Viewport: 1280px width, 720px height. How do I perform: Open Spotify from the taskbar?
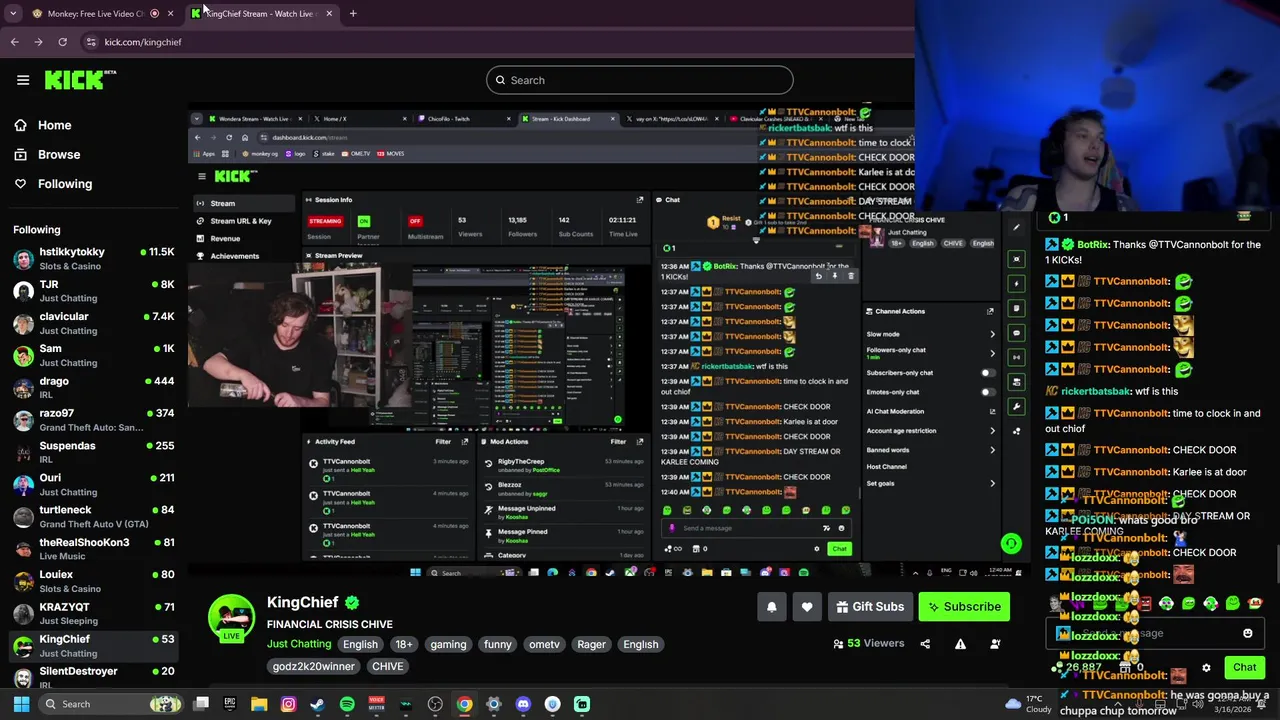347,704
